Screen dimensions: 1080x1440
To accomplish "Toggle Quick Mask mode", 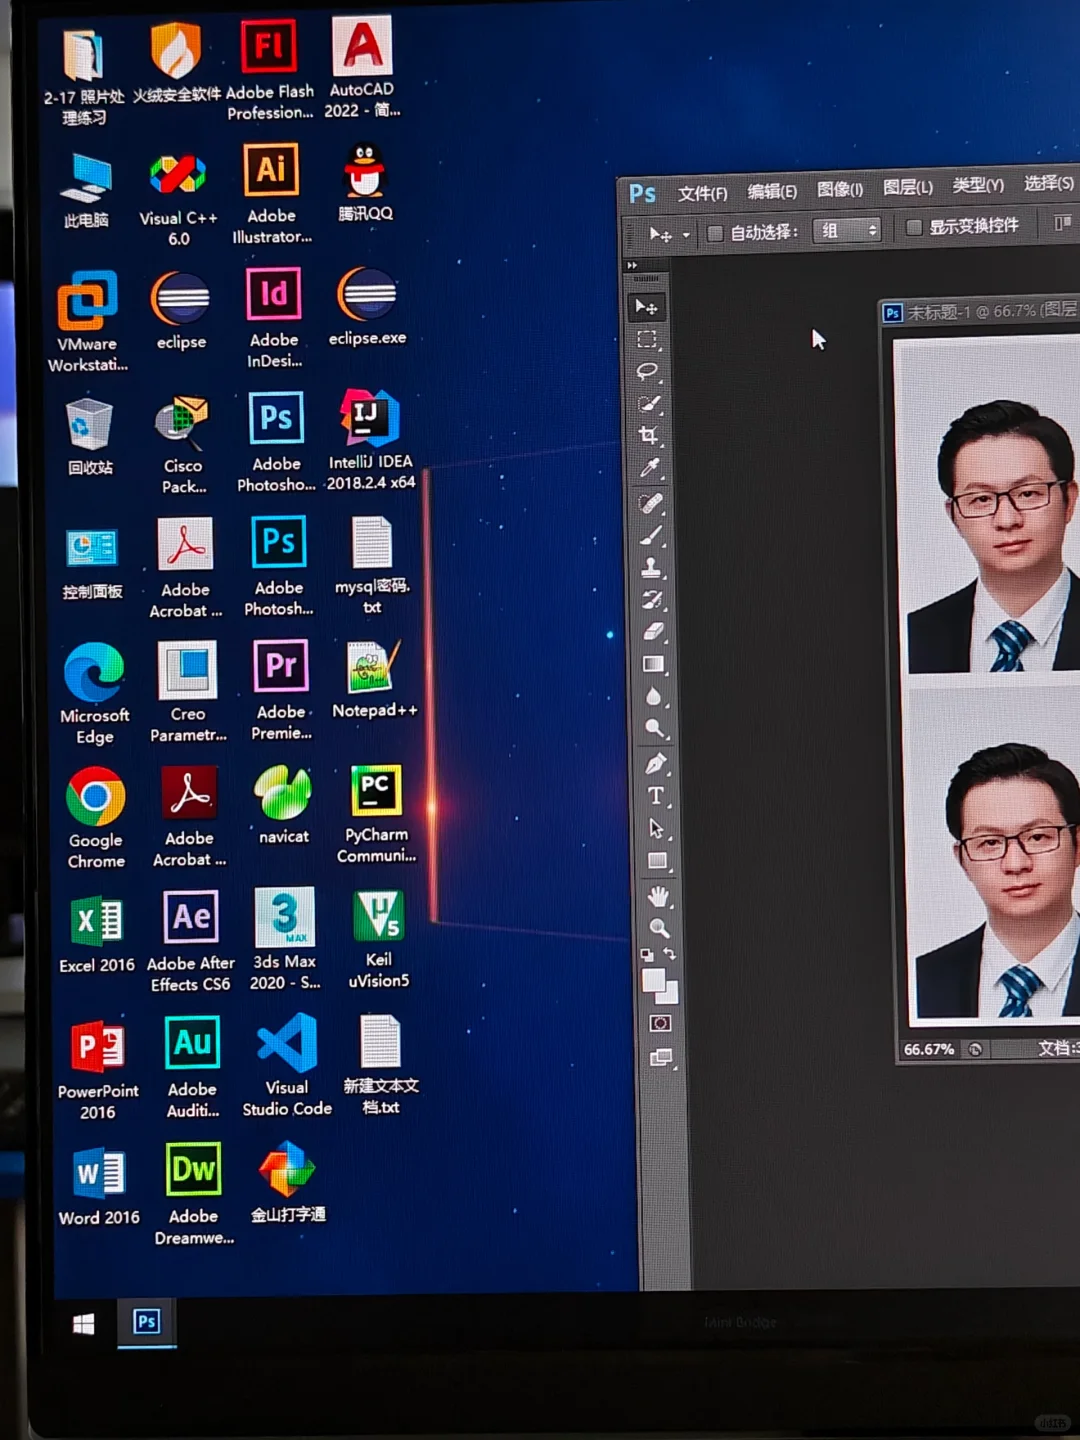I will click(660, 1023).
